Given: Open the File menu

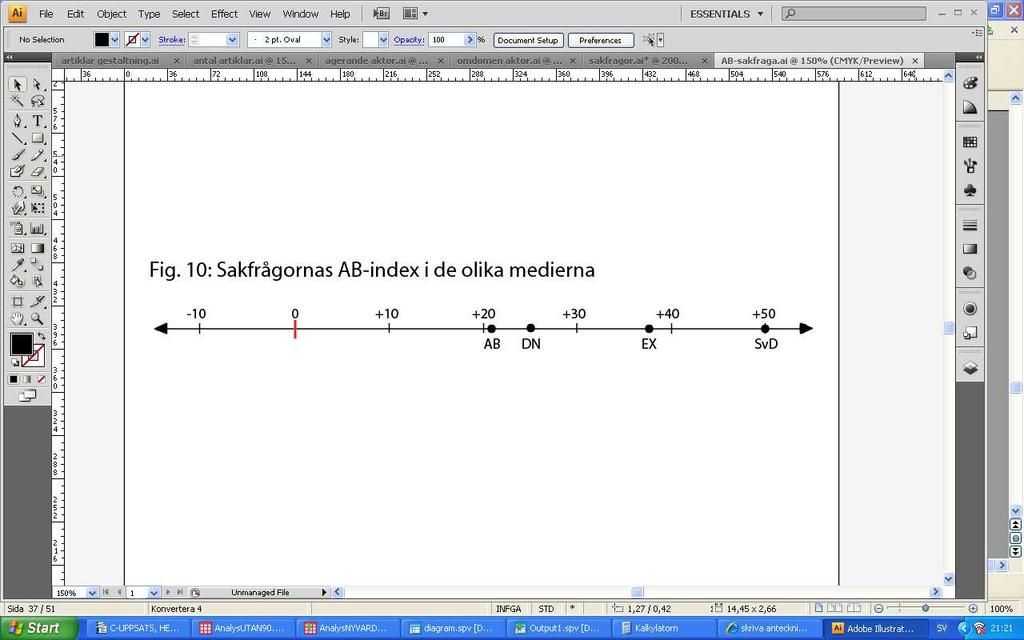Looking at the screenshot, I should 46,14.
